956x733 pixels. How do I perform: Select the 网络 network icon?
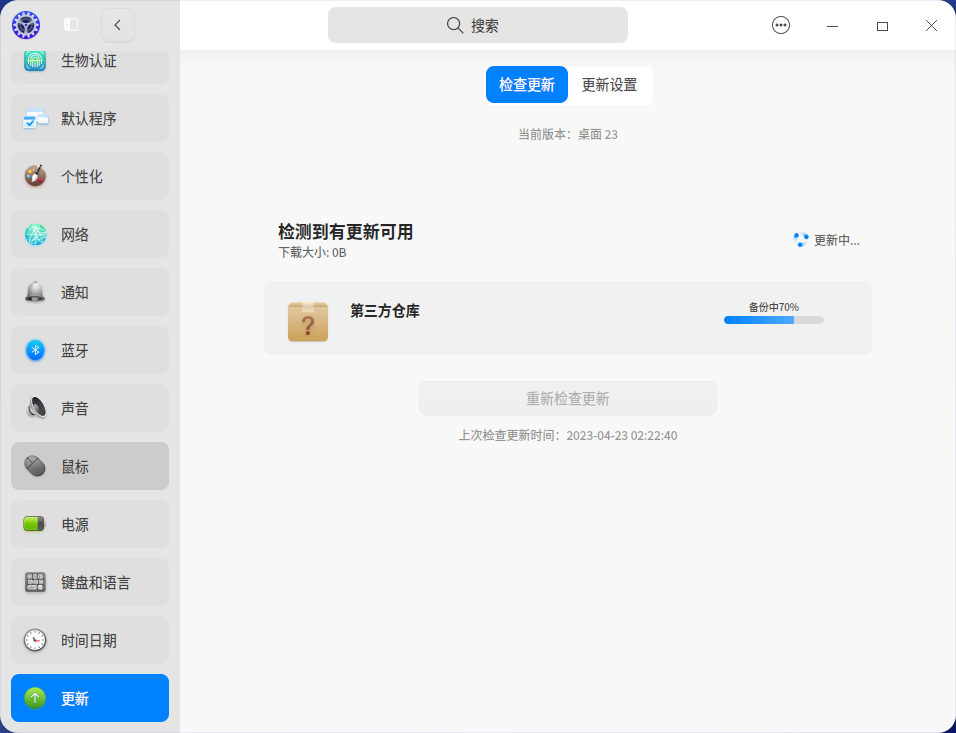pos(36,234)
